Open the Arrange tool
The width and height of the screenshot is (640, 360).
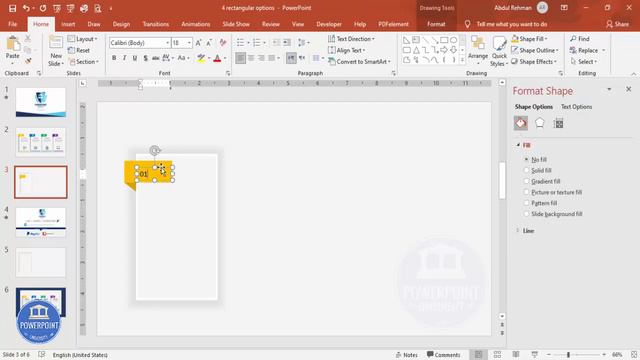point(478,49)
